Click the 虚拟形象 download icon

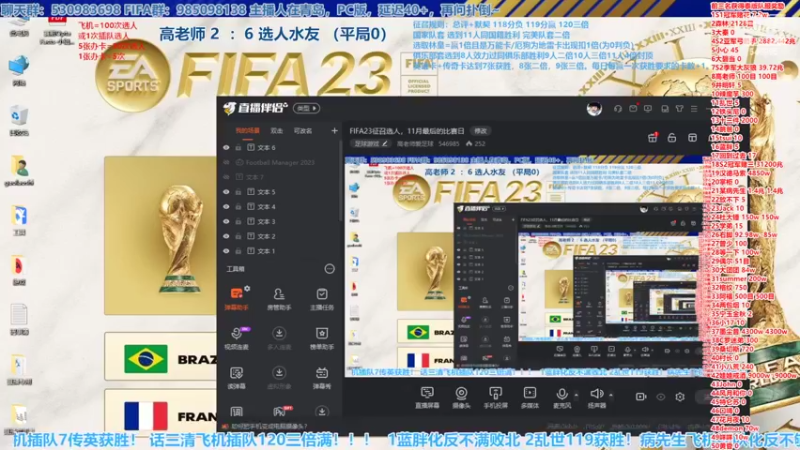pos(279,372)
